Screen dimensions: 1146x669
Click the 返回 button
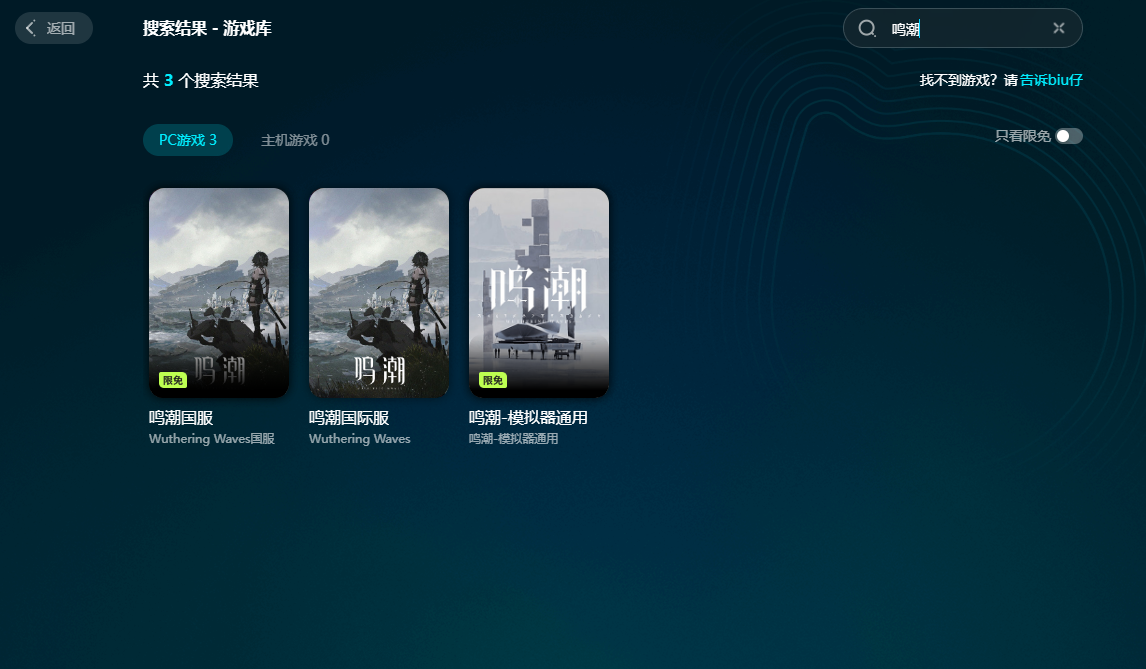pos(54,29)
